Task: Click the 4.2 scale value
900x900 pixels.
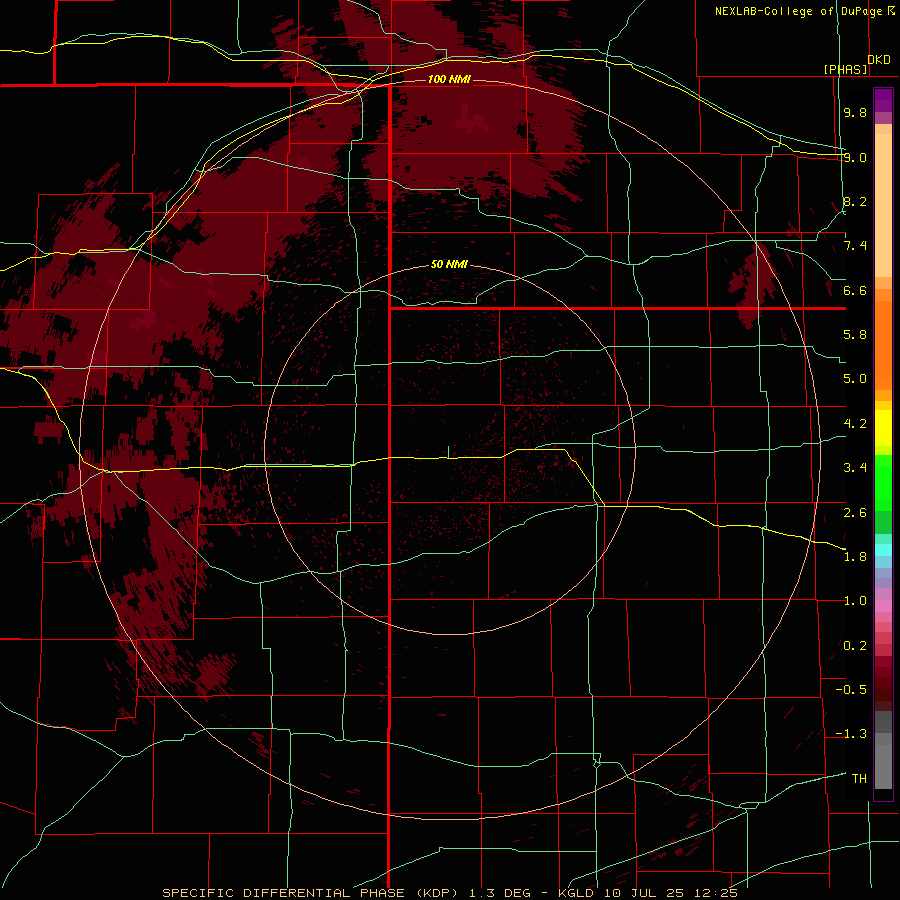Action: point(855,424)
